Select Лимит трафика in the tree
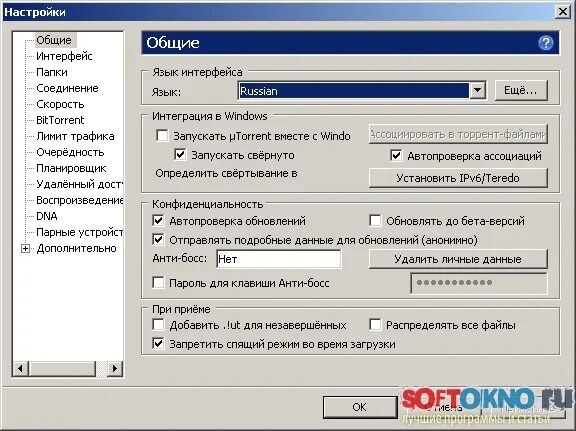Image resolution: width=576 pixels, height=431 pixels. [x=75, y=136]
